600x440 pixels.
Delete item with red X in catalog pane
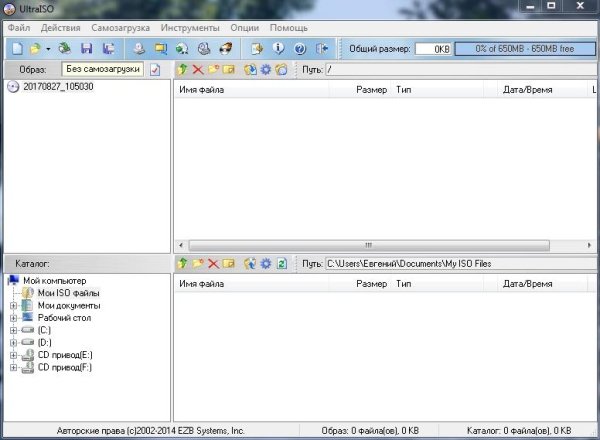(x=213, y=264)
